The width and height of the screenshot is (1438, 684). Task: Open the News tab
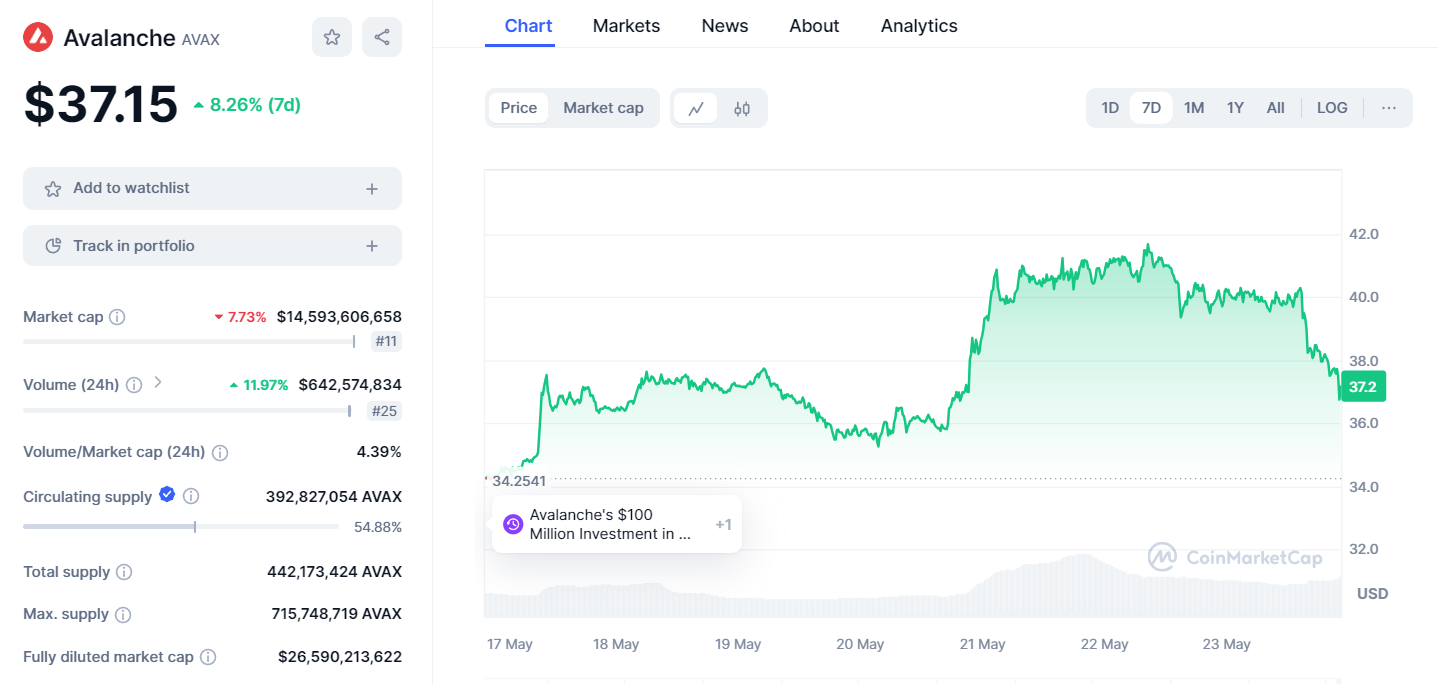pos(725,26)
